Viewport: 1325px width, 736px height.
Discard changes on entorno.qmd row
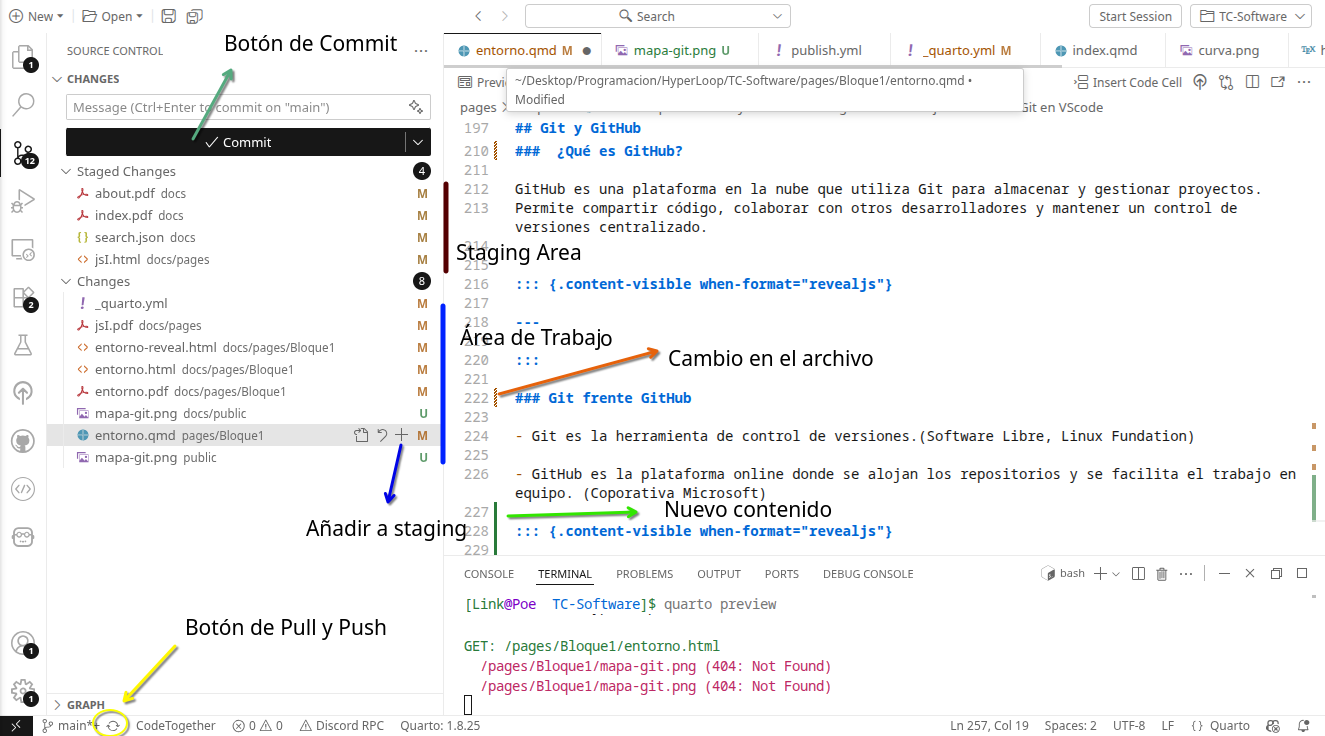point(382,435)
